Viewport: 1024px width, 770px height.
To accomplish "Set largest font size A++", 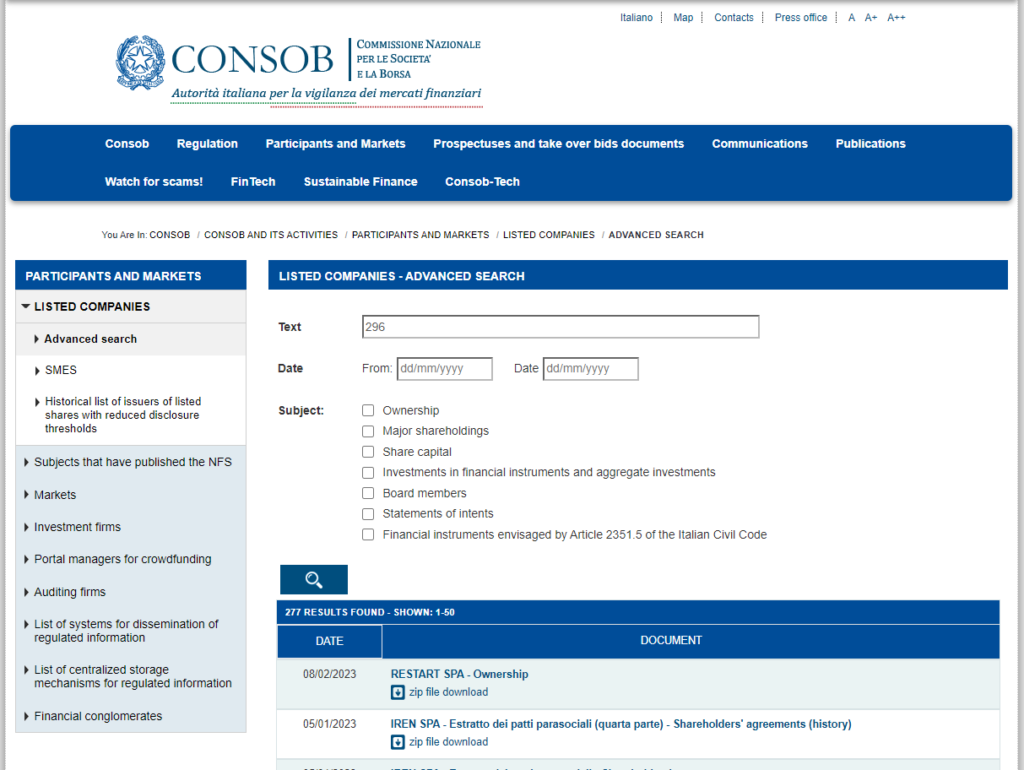I will click(x=896, y=18).
